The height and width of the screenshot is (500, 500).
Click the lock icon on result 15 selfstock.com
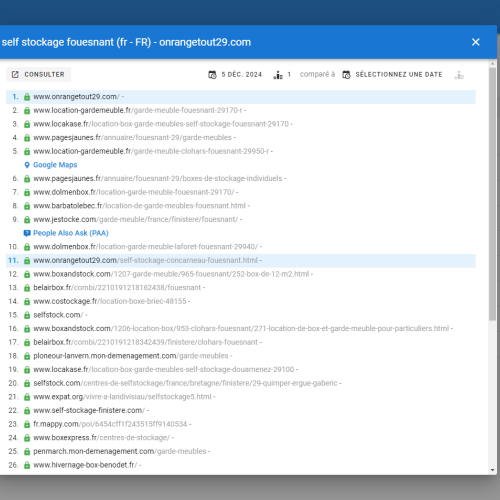[27, 315]
